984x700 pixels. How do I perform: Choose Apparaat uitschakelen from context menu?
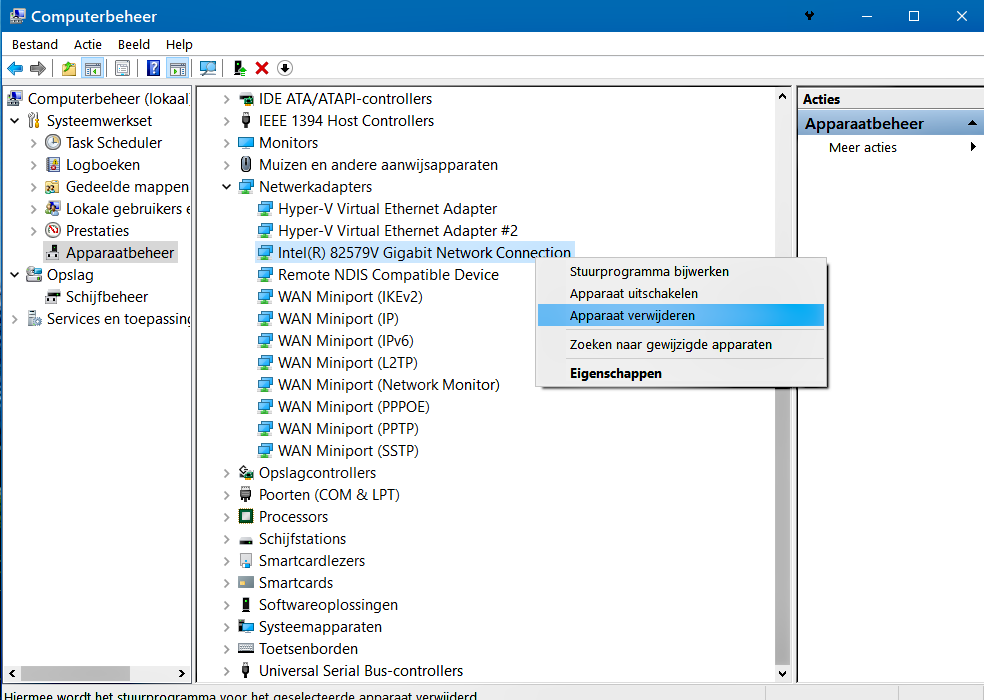(x=681, y=293)
